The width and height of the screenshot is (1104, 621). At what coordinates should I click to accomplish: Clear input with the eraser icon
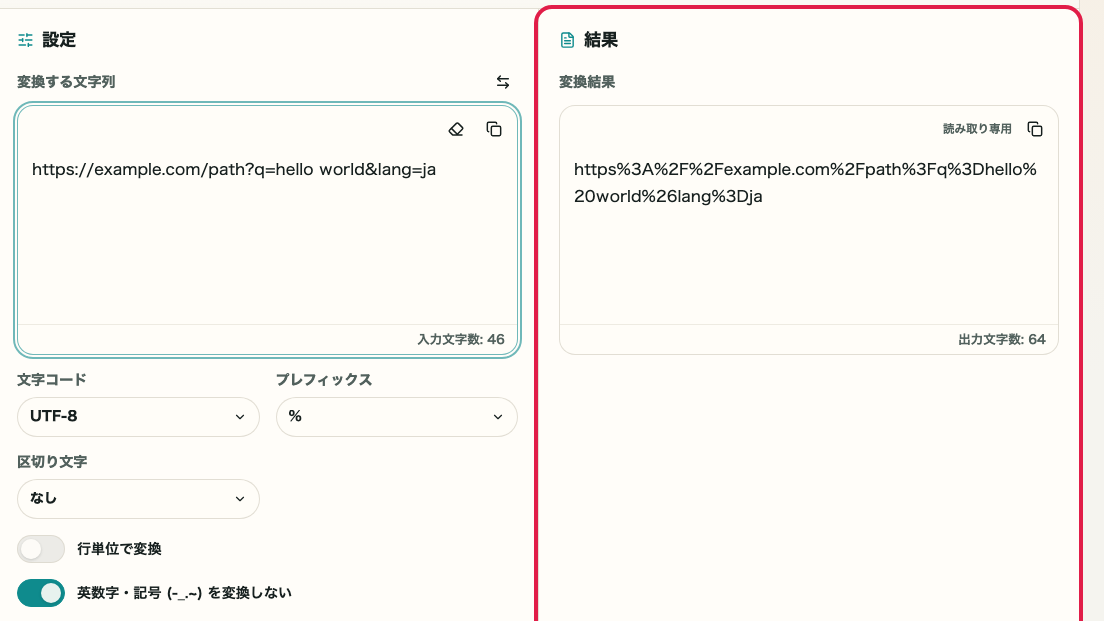[x=456, y=130]
